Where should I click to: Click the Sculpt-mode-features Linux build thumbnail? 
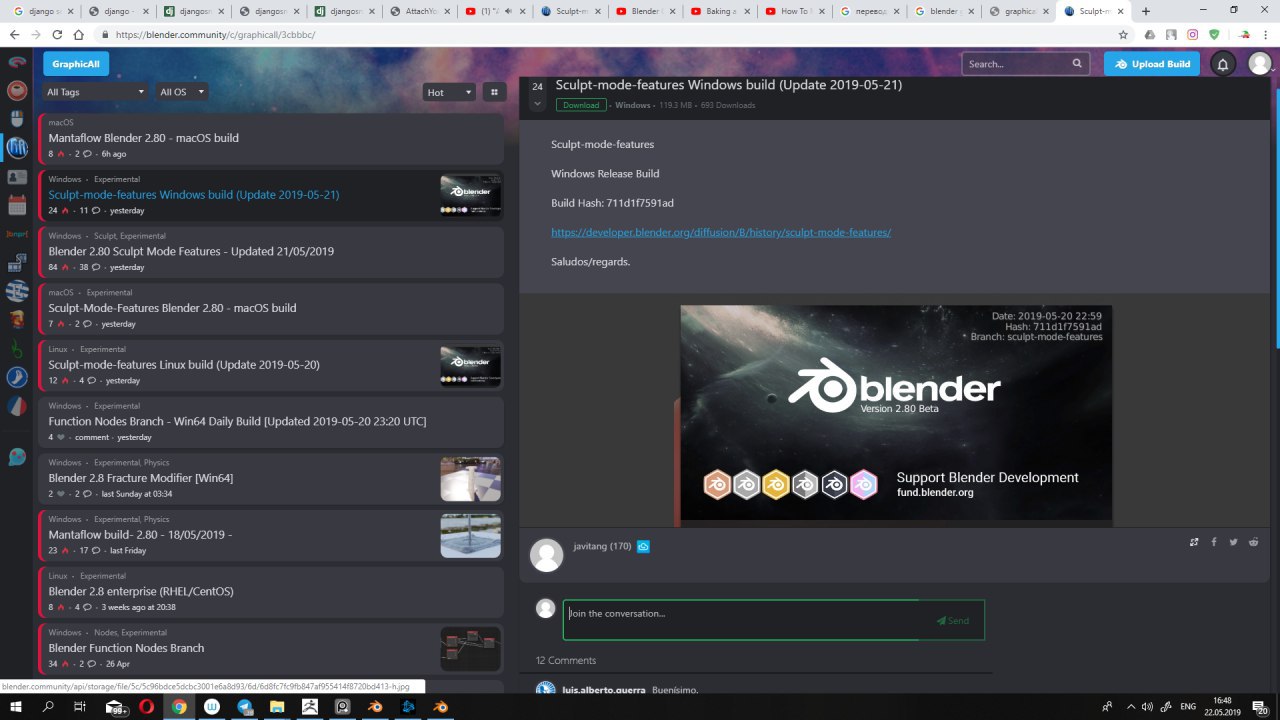[470, 366]
